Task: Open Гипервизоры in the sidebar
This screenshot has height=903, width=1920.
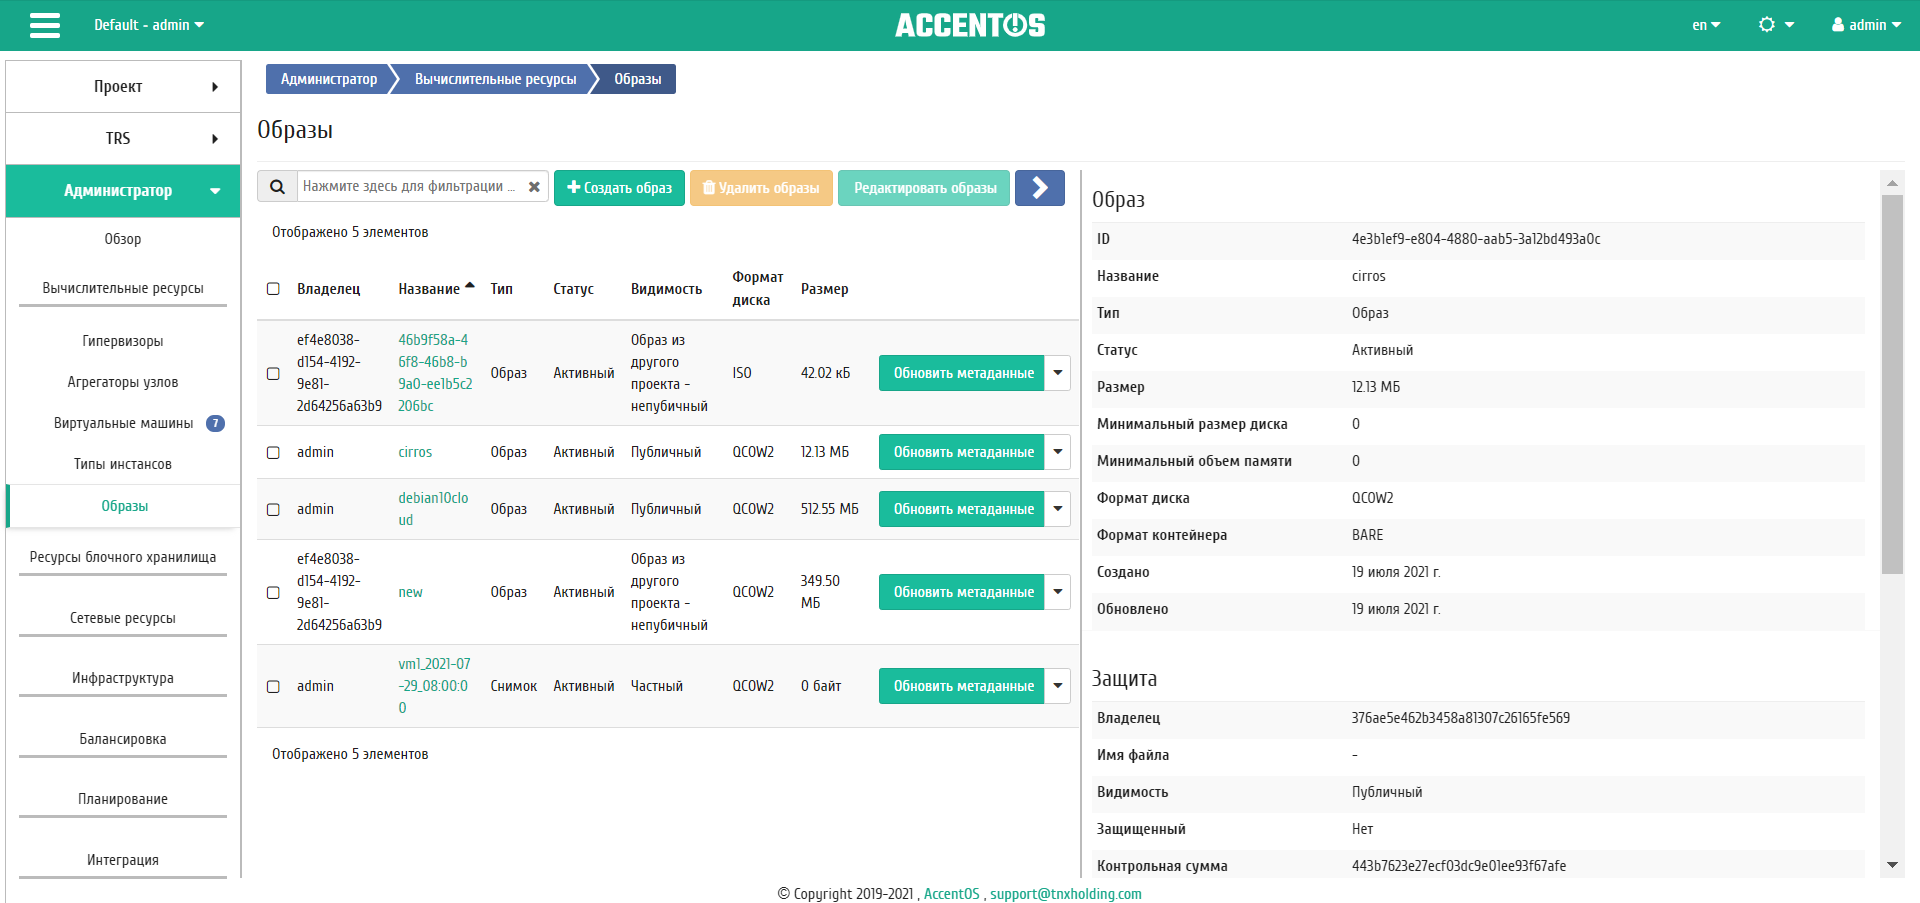Action: pos(123,341)
